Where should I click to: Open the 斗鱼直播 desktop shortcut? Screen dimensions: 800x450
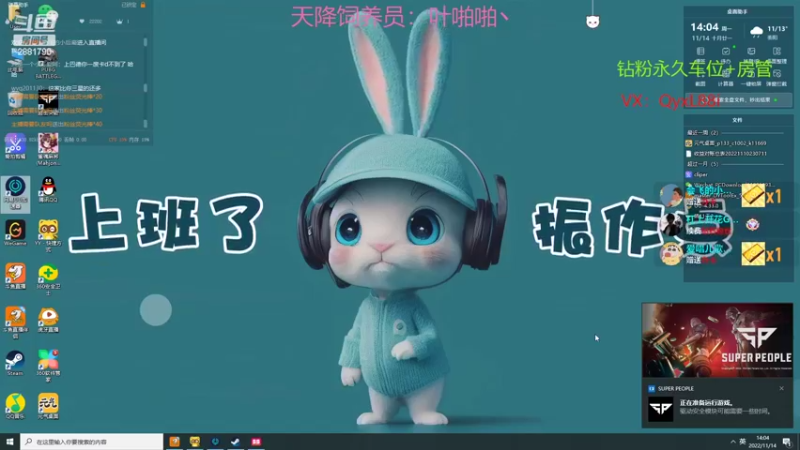click(15, 276)
